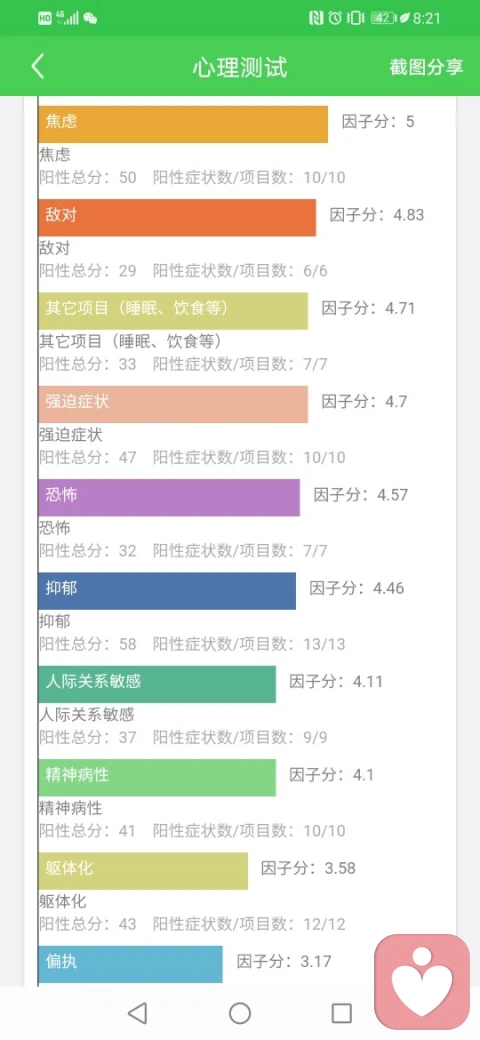Image resolution: width=480 pixels, height=1040 pixels.
Task: Tap 截图分享 to share screenshot
Action: (426, 67)
